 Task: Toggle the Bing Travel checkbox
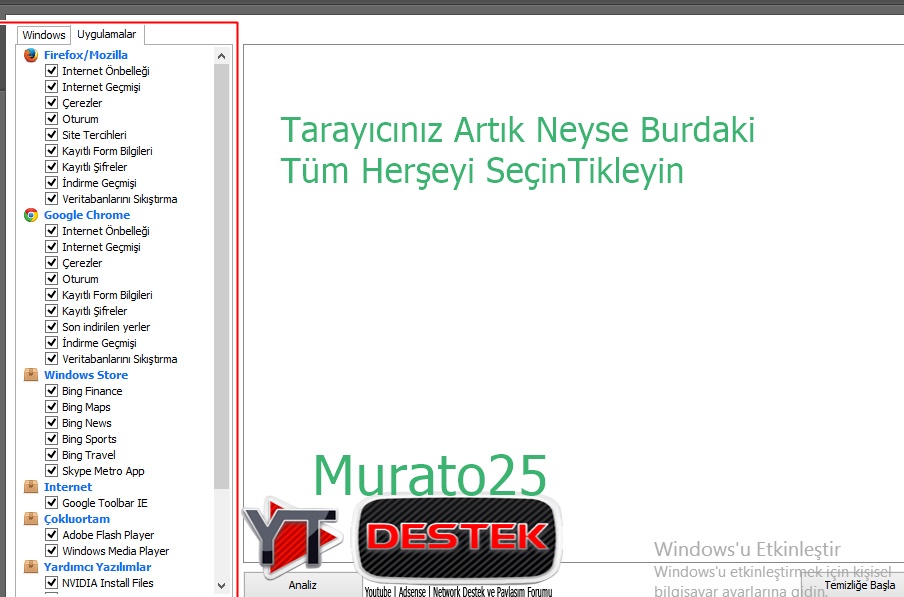51,455
